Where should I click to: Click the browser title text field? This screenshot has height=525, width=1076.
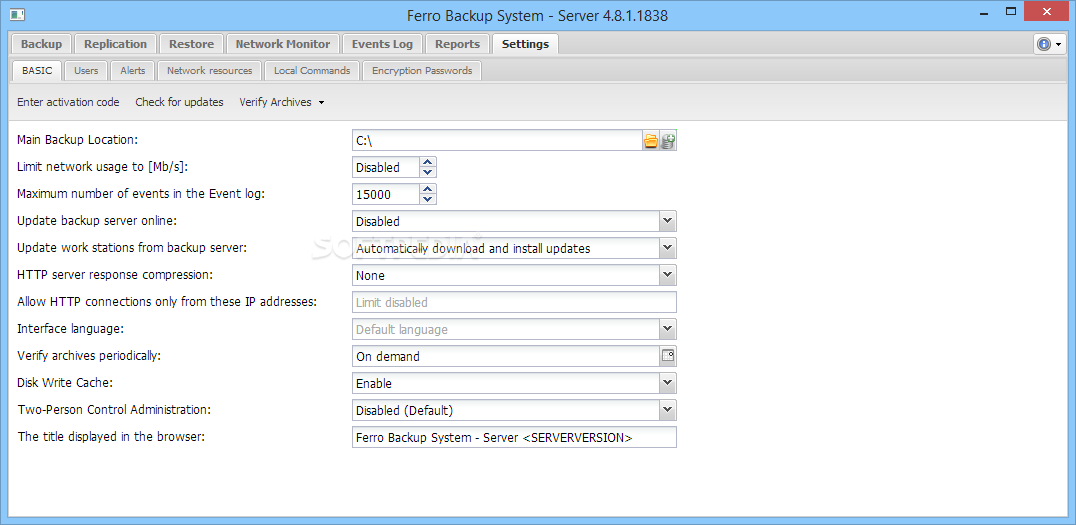514,437
